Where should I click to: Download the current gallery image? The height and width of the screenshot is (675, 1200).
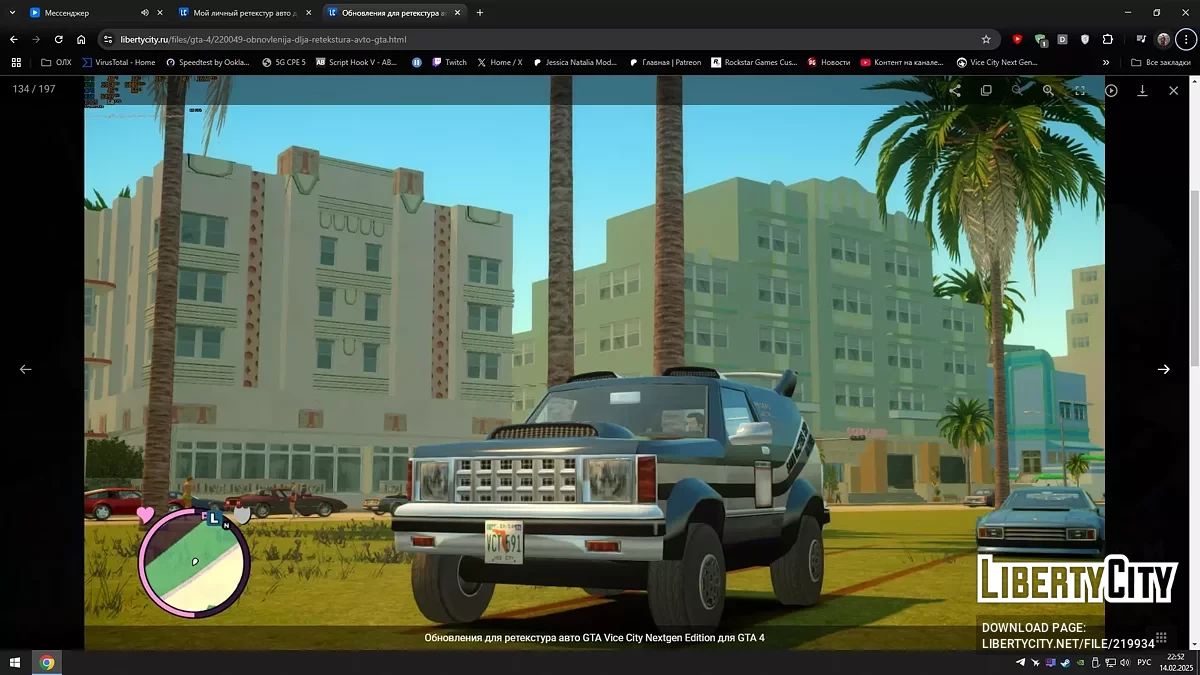pos(1142,90)
